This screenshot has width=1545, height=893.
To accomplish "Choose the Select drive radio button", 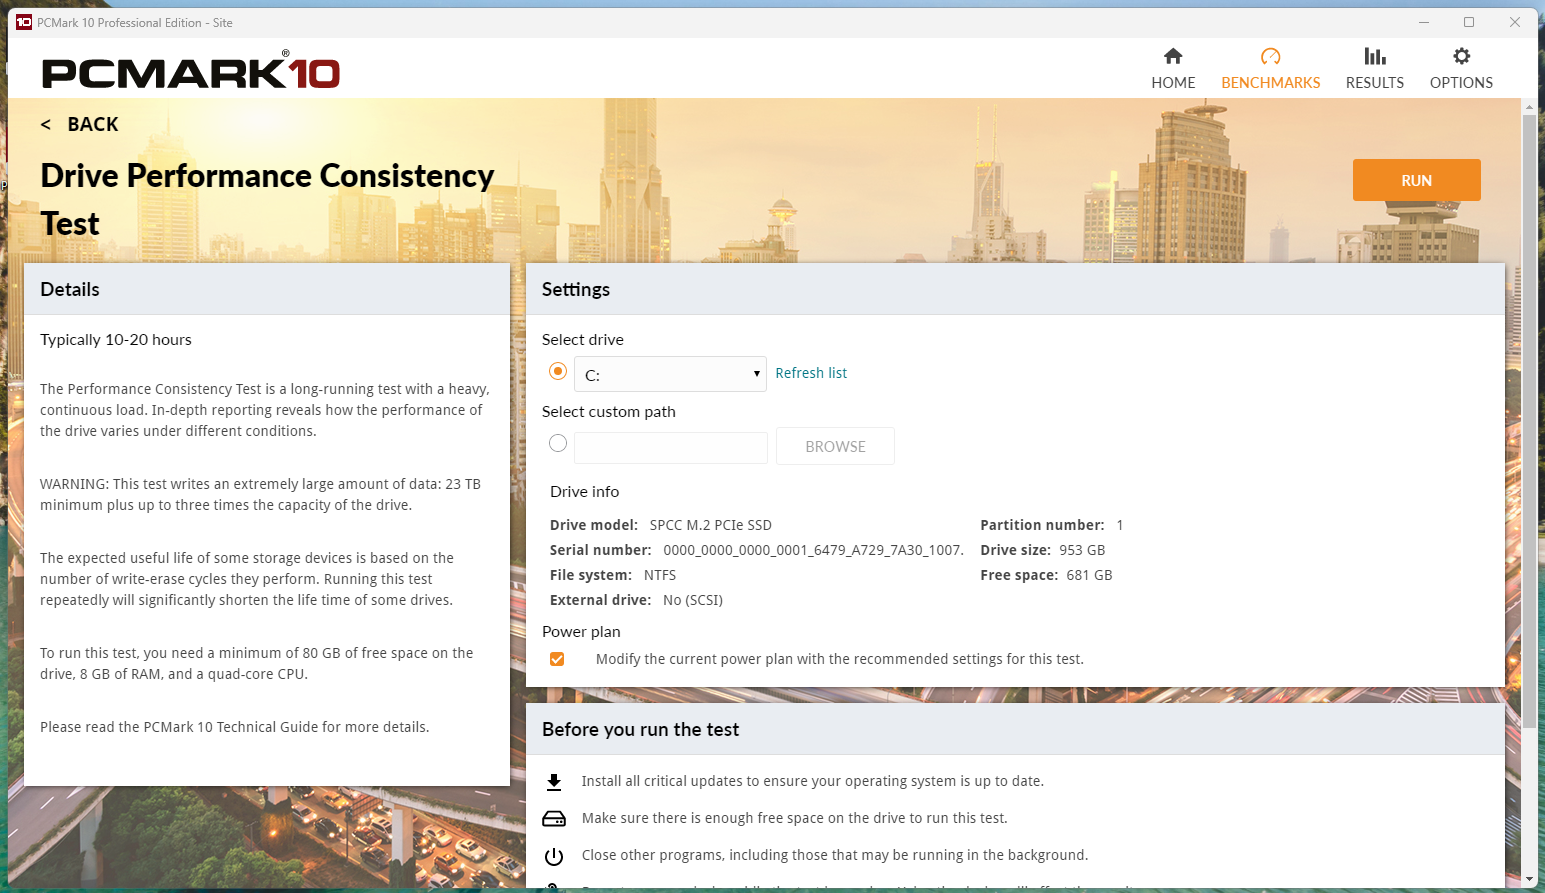I will [x=558, y=371].
